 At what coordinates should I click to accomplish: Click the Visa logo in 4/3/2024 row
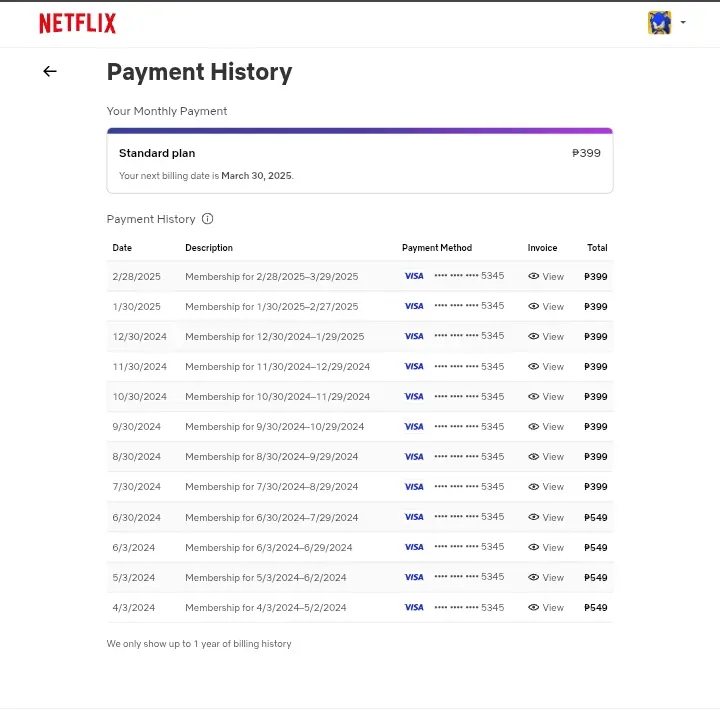[x=414, y=607]
